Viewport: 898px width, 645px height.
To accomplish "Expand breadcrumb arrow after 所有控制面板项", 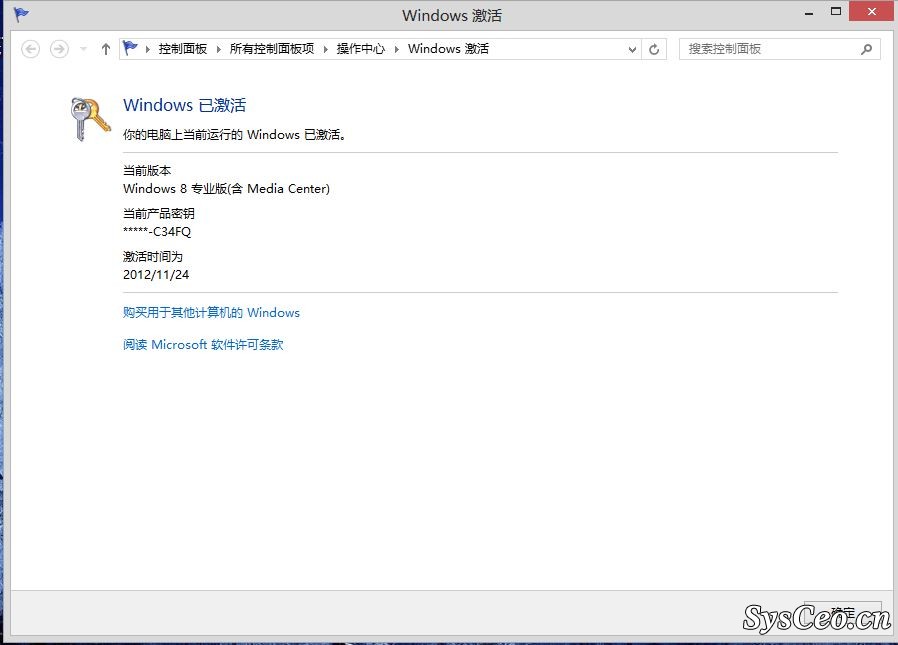I will pos(325,49).
